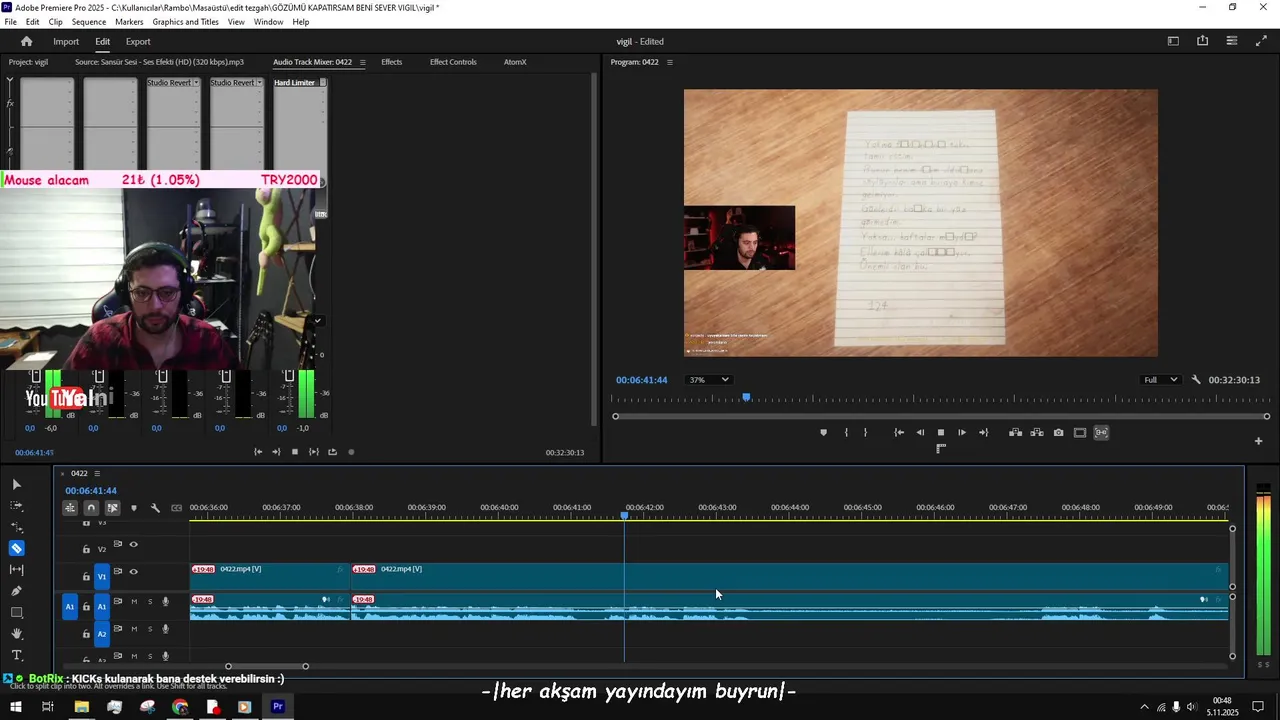The image size is (1280, 720).
Task: Step back one frame
Action: point(920,433)
